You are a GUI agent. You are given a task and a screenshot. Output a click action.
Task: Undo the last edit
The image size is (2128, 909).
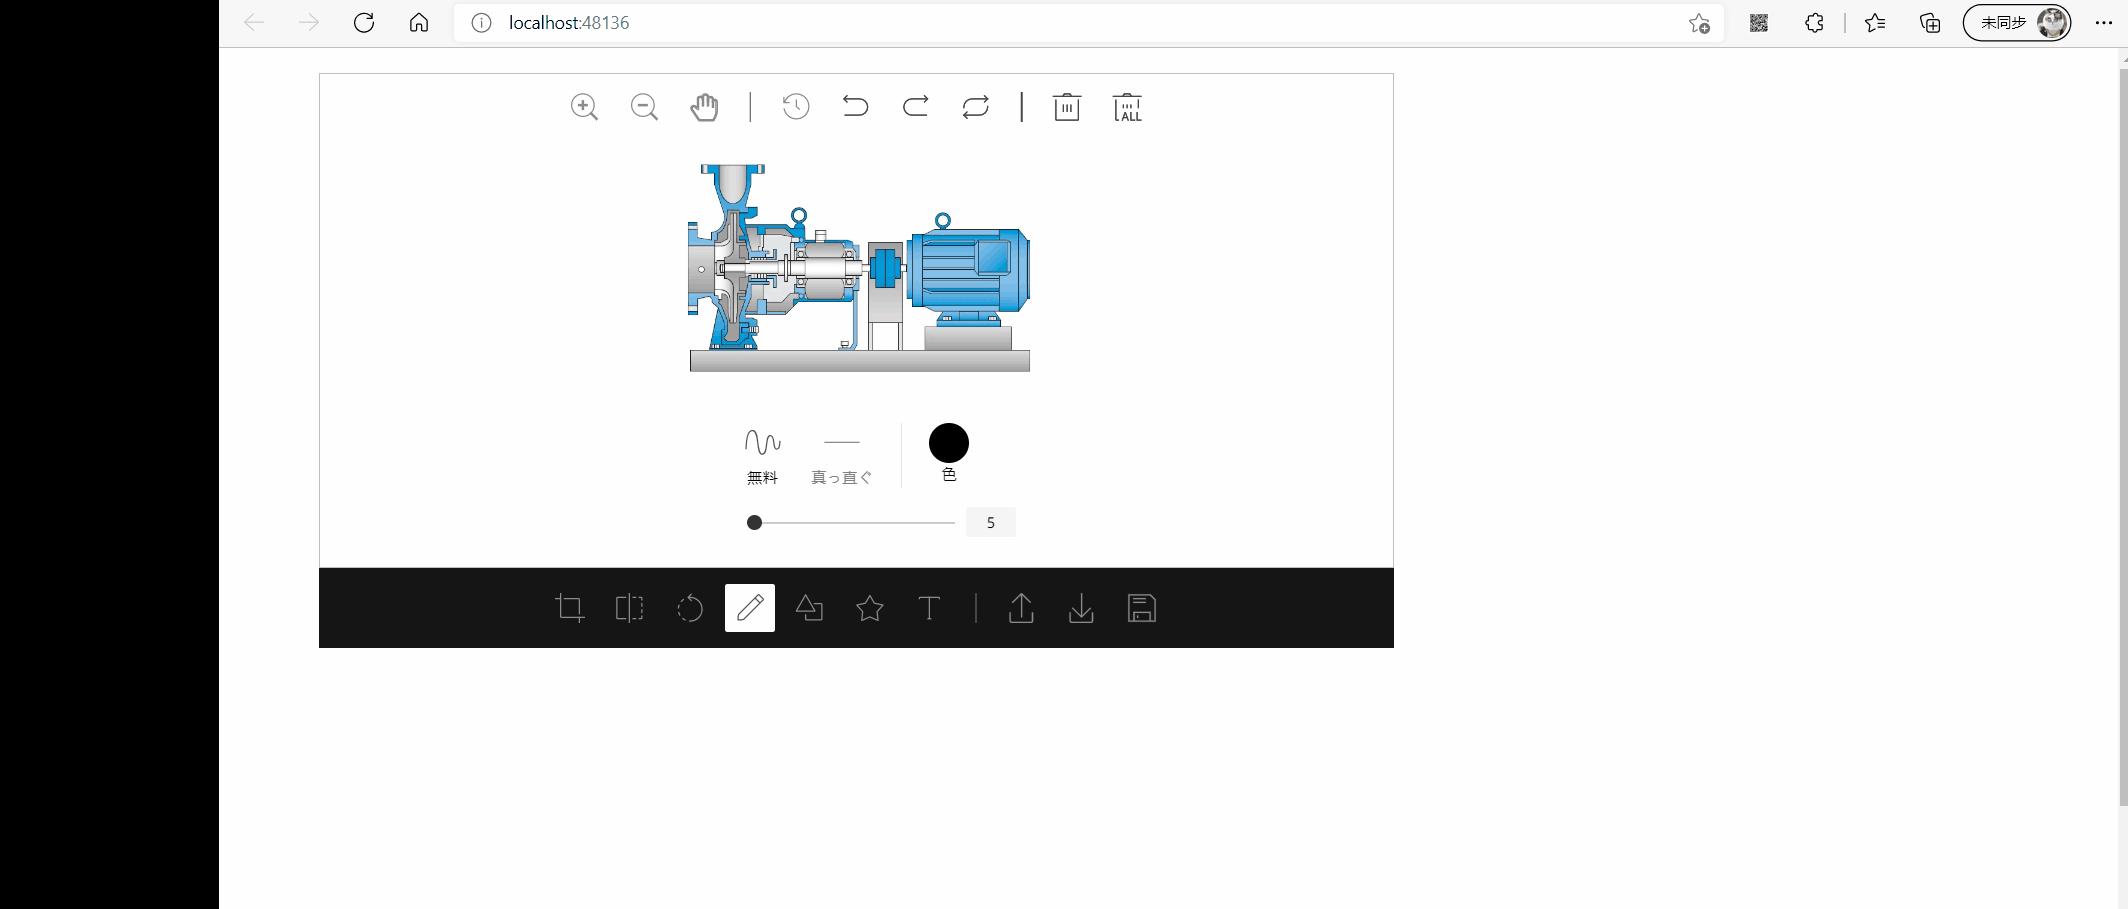click(855, 106)
